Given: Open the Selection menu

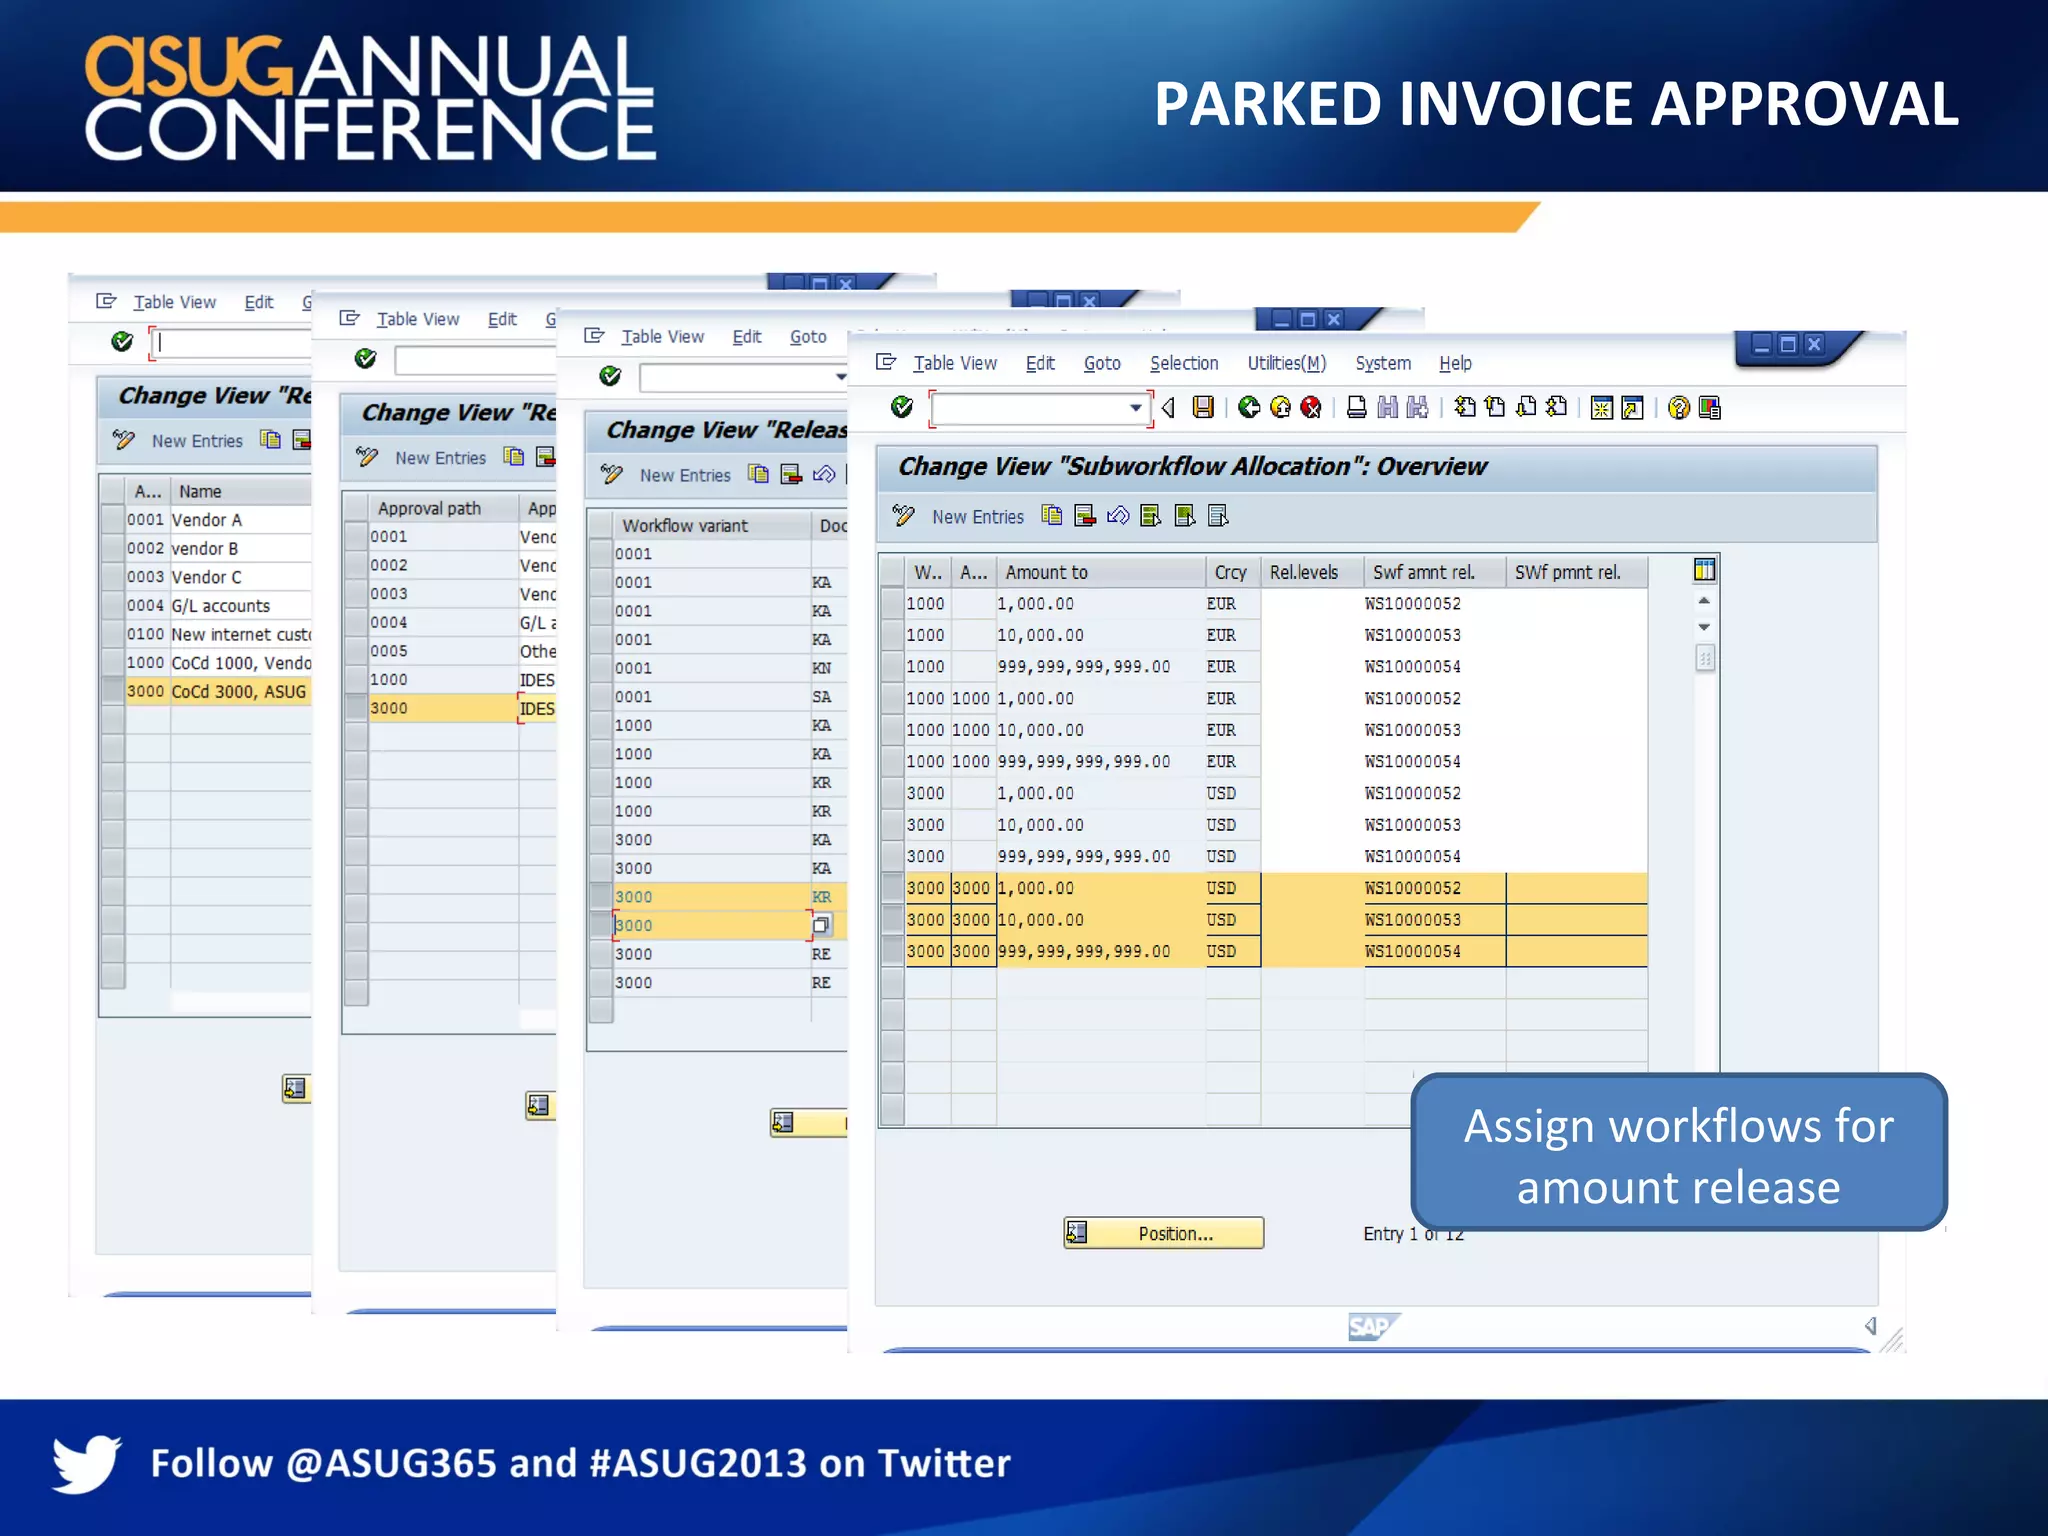Looking at the screenshot, I should 1184,363.
